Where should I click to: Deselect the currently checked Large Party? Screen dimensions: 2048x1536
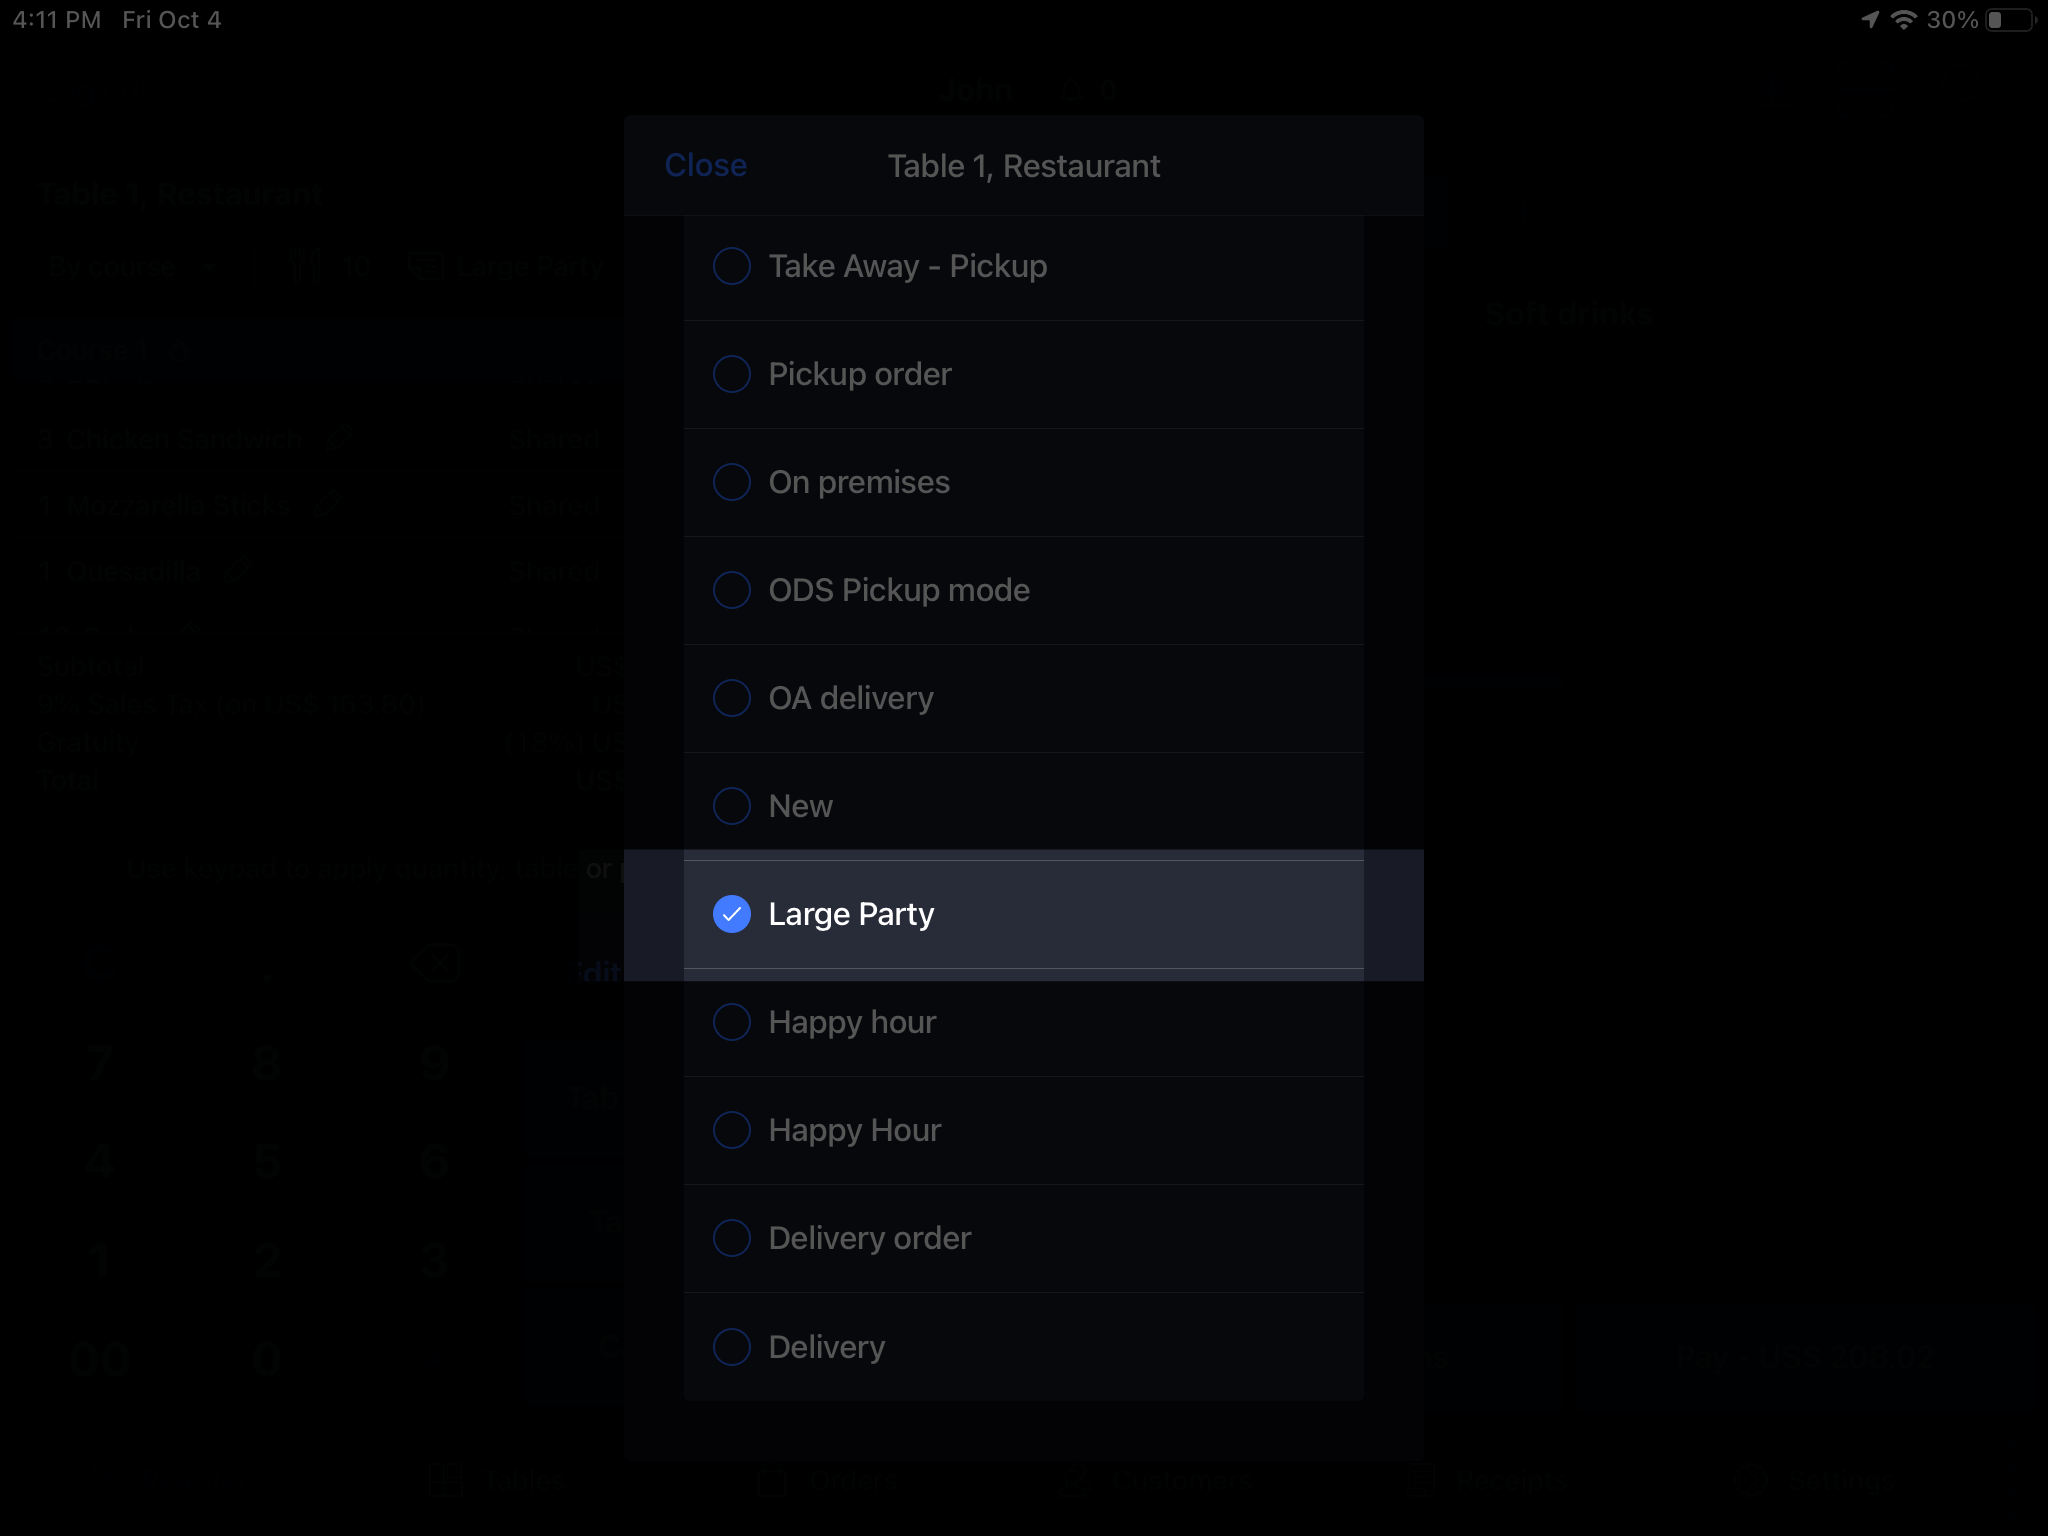(731, 915)
